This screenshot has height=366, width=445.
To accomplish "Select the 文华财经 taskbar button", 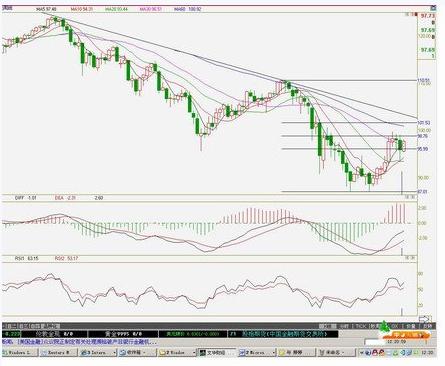I will (217, 352).
